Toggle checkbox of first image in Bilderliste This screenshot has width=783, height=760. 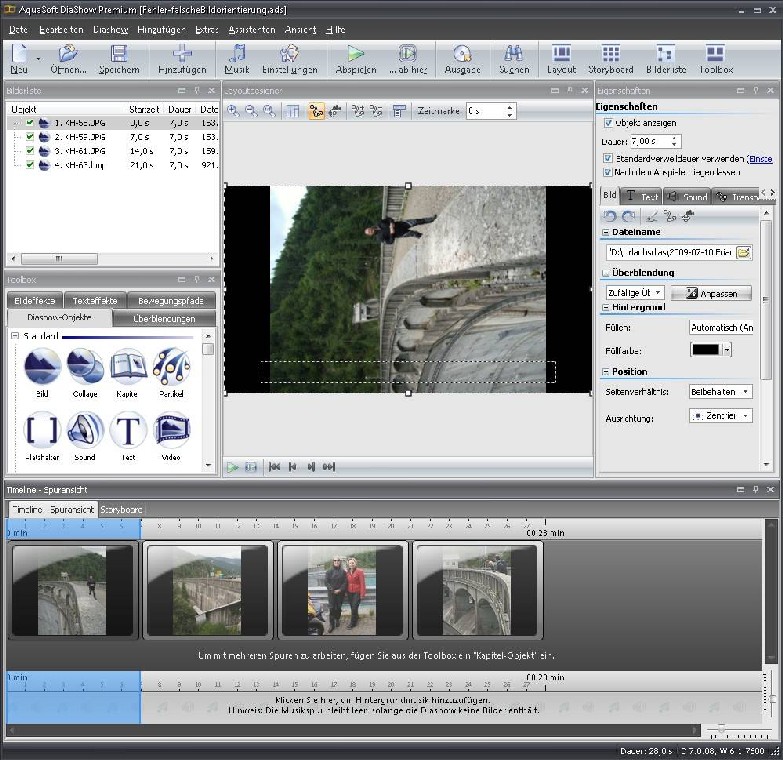(x=30, y=123)
